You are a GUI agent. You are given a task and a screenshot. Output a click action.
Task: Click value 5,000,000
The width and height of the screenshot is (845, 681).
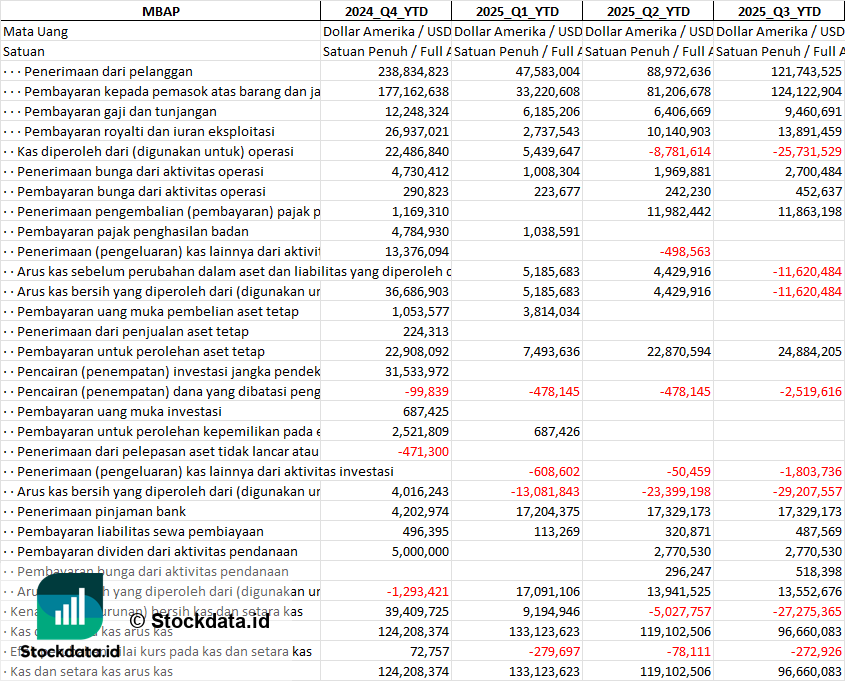pyautogui.click(x=420, y=551)
